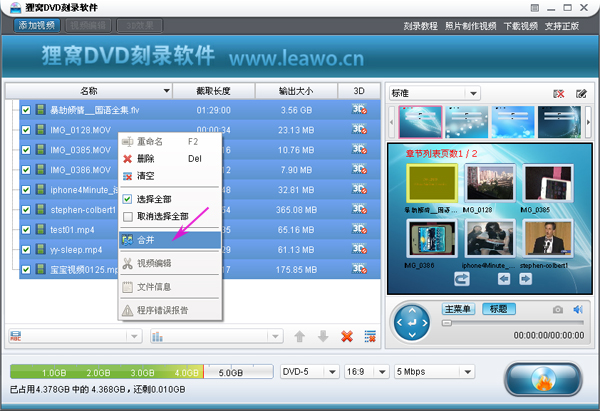Open the 下载视频 link
Image resolution: width=600 pixels, height=411 pixels.
[521, 26]
